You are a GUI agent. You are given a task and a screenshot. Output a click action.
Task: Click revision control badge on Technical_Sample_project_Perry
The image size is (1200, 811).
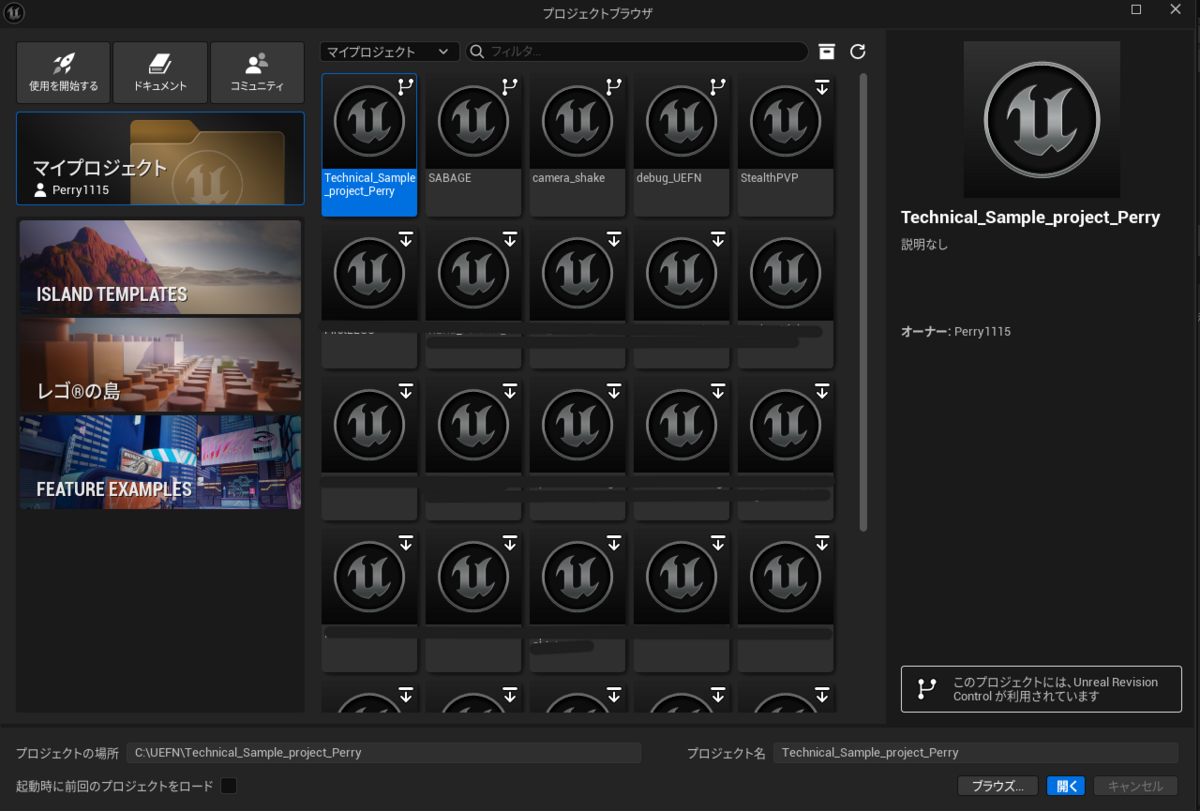[x=405, y=87]
